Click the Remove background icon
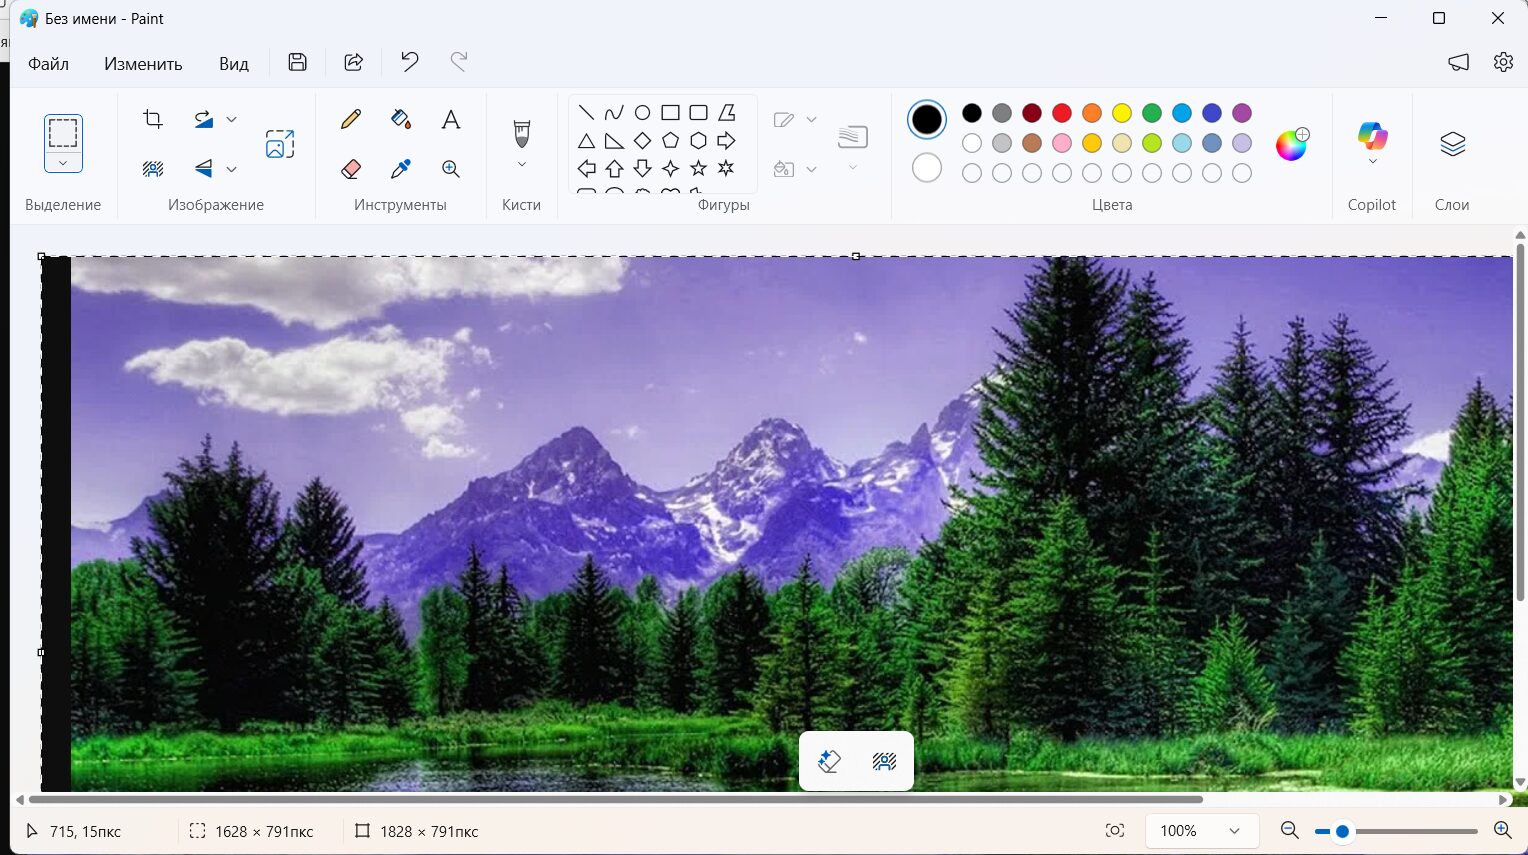The image size is (1528, 855). [153, 169]
